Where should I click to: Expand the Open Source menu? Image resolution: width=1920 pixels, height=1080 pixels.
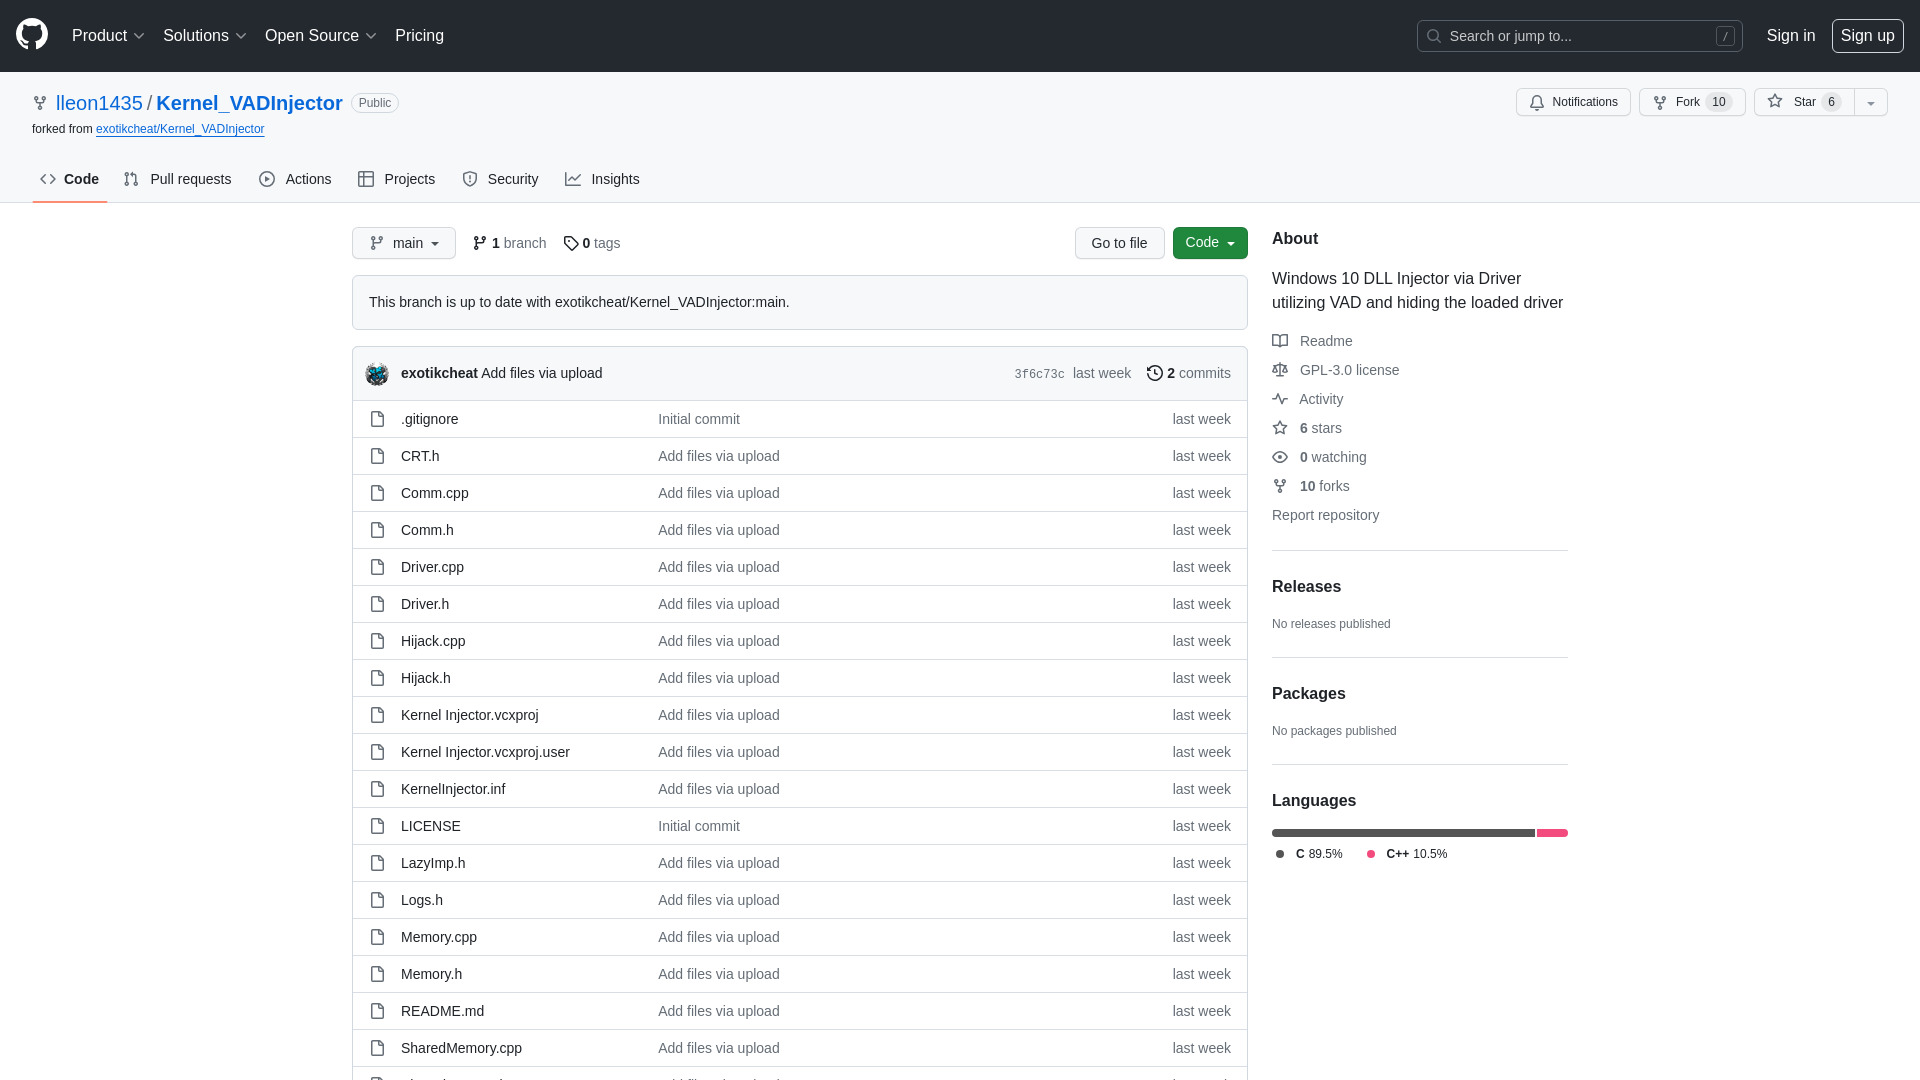pos(320,36)
